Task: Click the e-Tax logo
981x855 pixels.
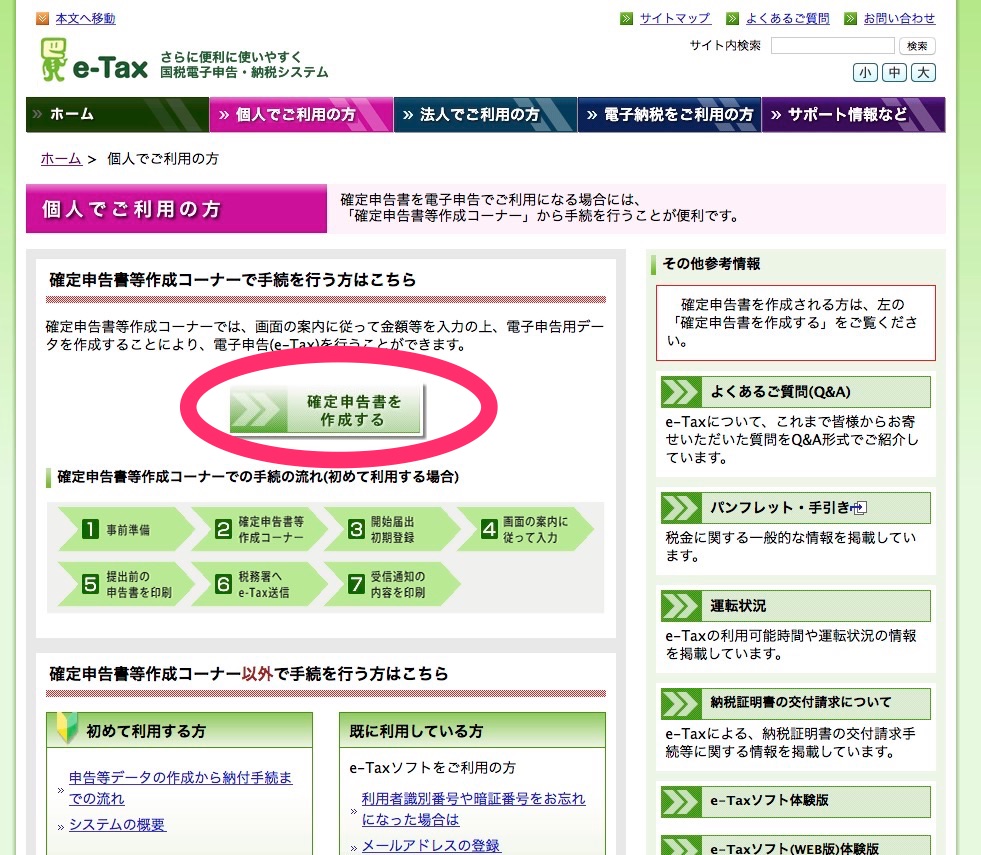Action: point(94,60)
